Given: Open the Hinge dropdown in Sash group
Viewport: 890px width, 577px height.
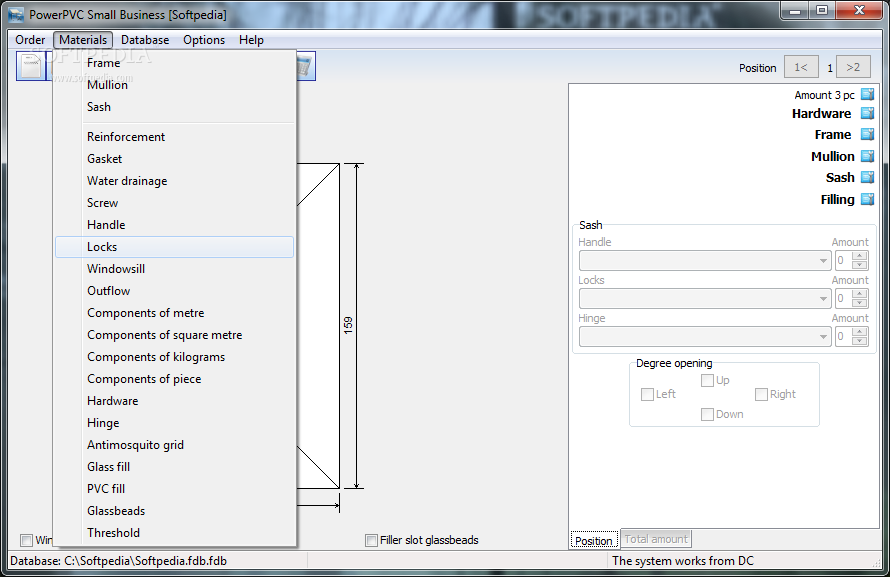Looking at the screenshot, I should (823, 337).
